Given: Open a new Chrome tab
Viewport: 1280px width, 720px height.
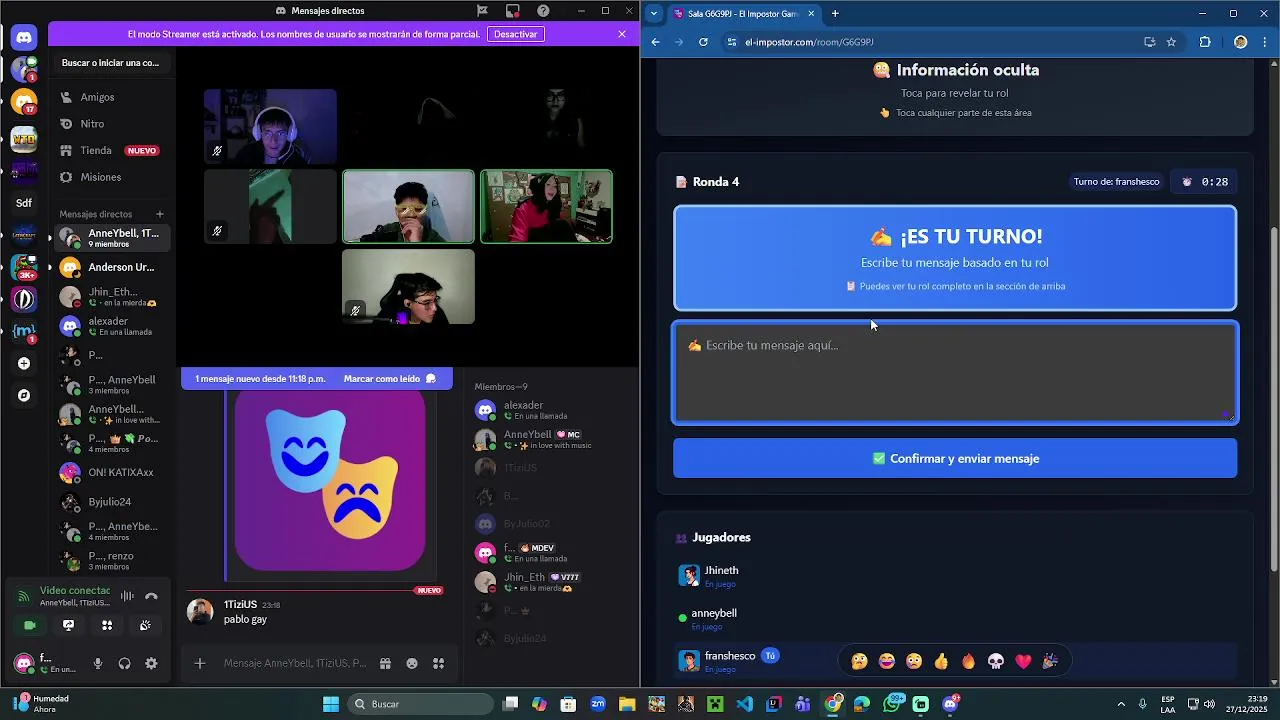Looking at the screenshot, I should [x=835, y=13].
